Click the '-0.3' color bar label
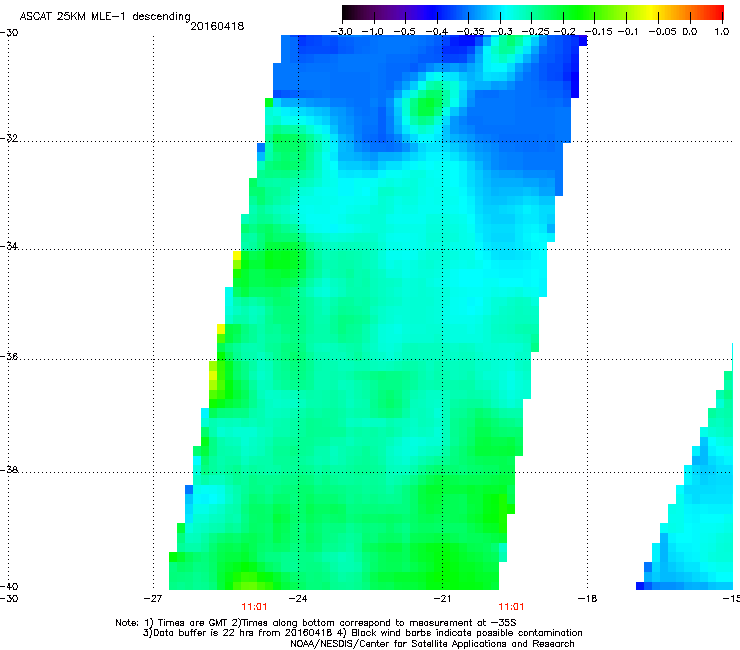The image size is (740, 650). 502,32
